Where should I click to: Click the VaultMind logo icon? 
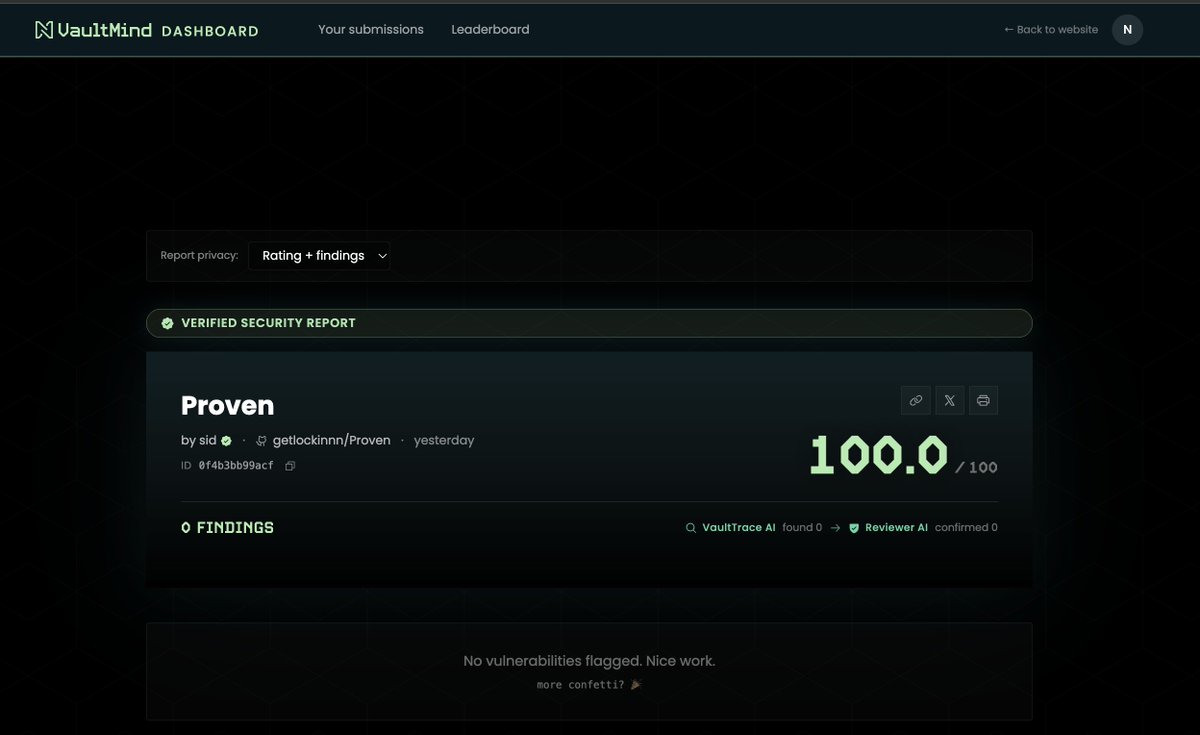[x=44, y=30]
